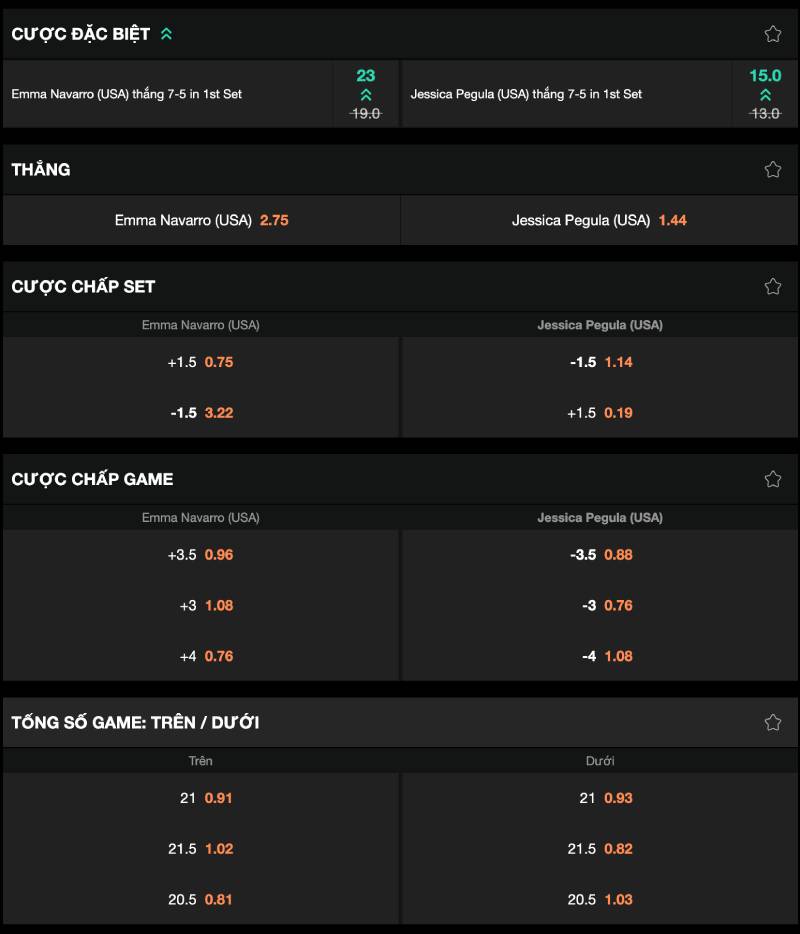Star the Thắng market section
Viewport: 800px width, 934px height.
pos(772,170)
